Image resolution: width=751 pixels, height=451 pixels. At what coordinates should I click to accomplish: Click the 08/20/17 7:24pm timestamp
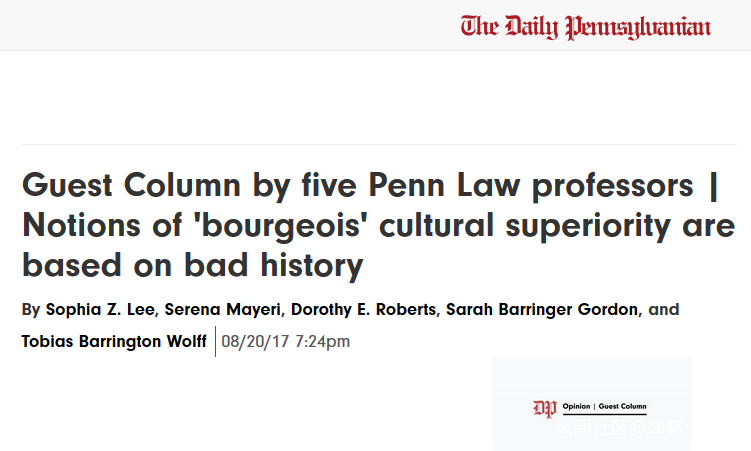[285, 342]
